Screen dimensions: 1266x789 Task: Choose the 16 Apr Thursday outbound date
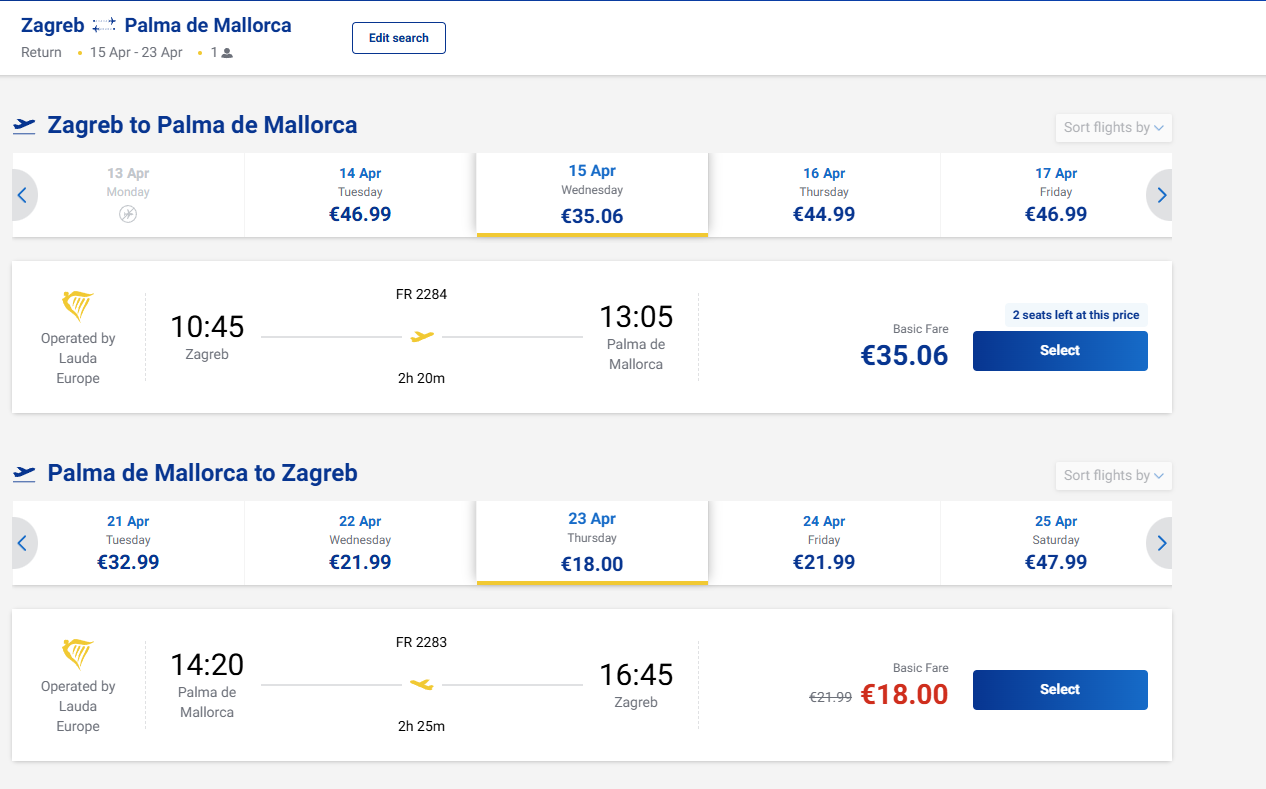(824, 195)
